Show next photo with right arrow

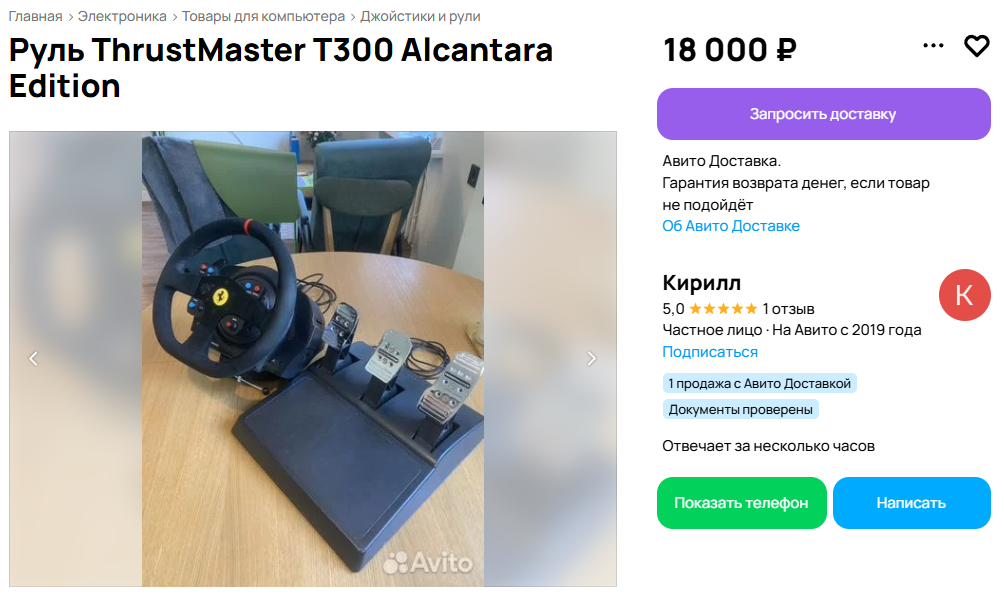pos(592,358)
